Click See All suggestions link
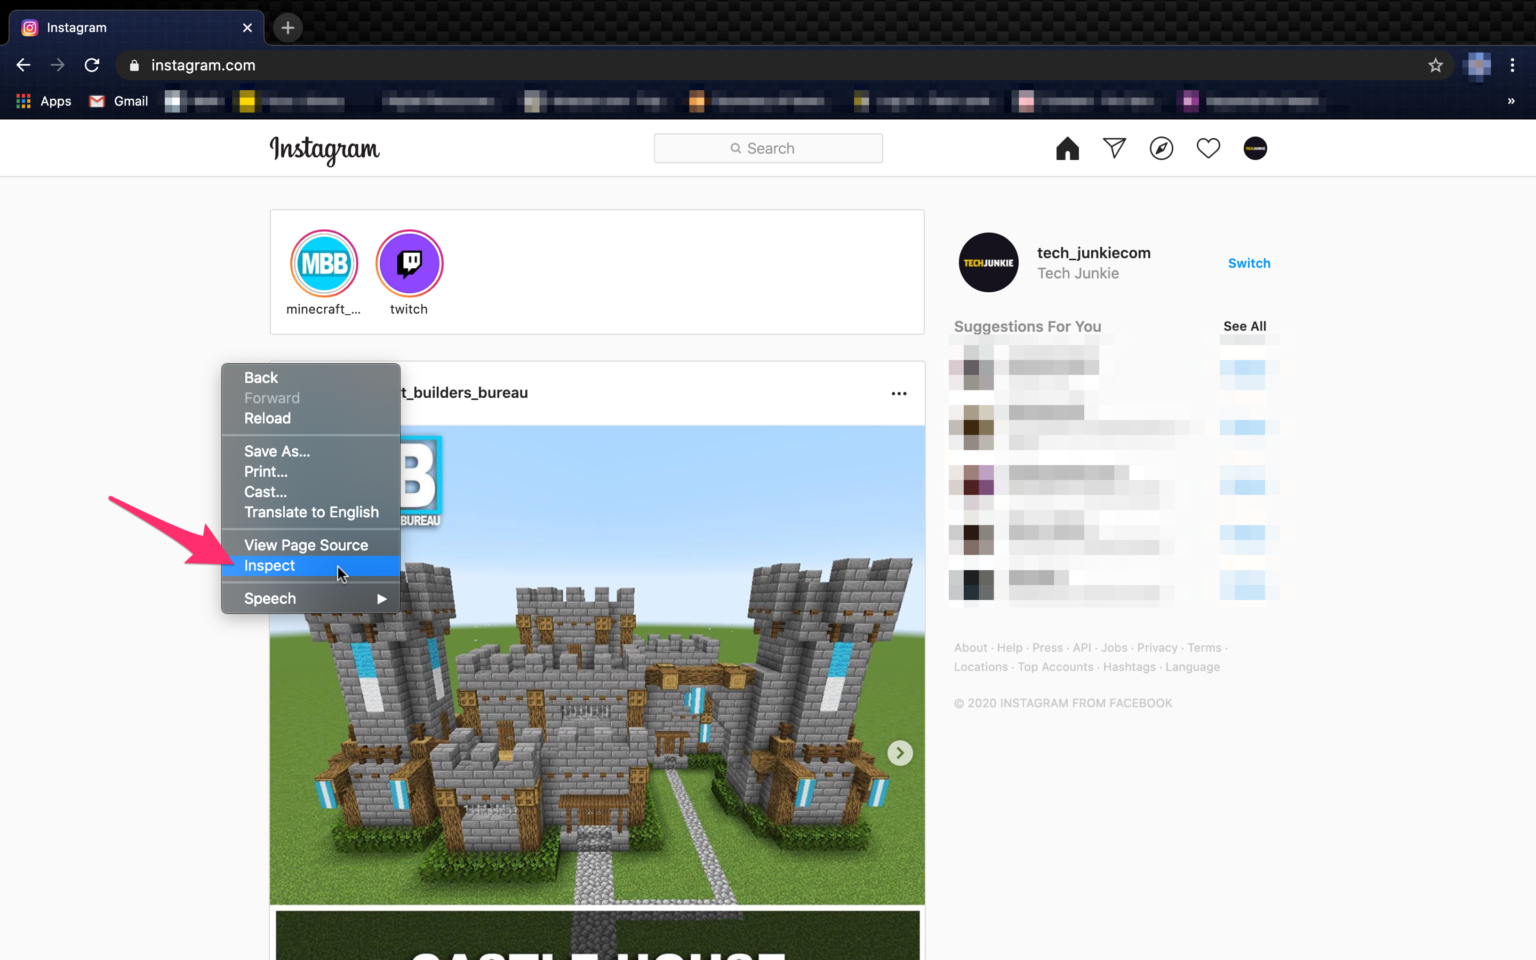 click(1244, 326)
